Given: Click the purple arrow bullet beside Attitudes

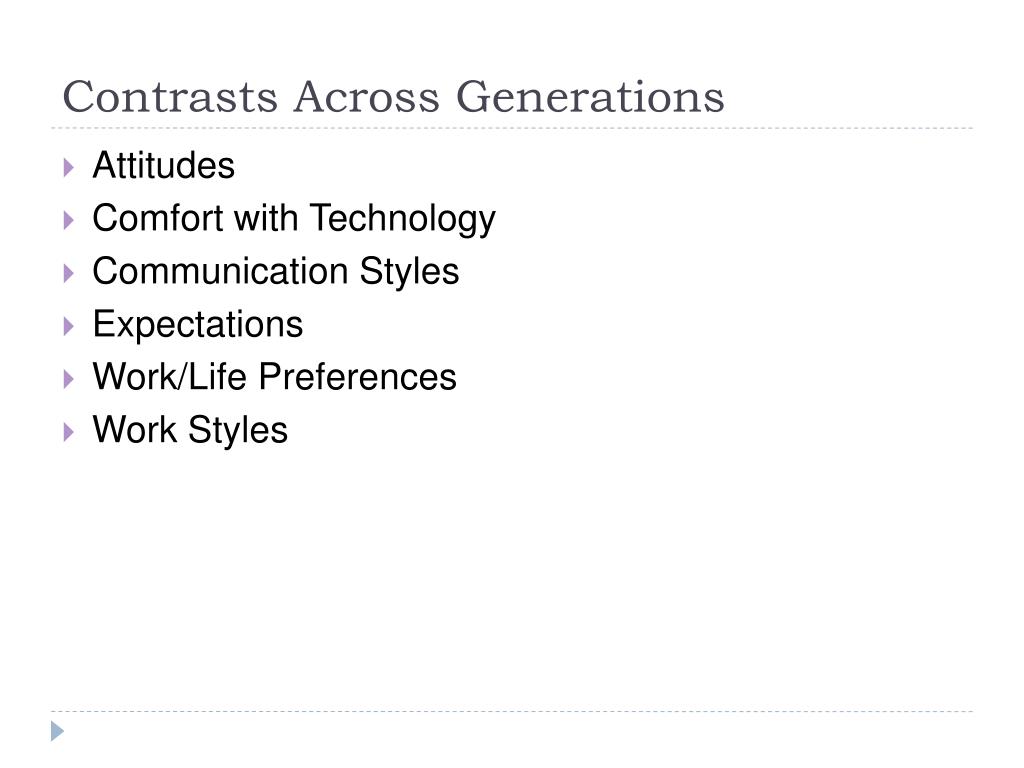Looking at the screenshot, I should (69, 168).
